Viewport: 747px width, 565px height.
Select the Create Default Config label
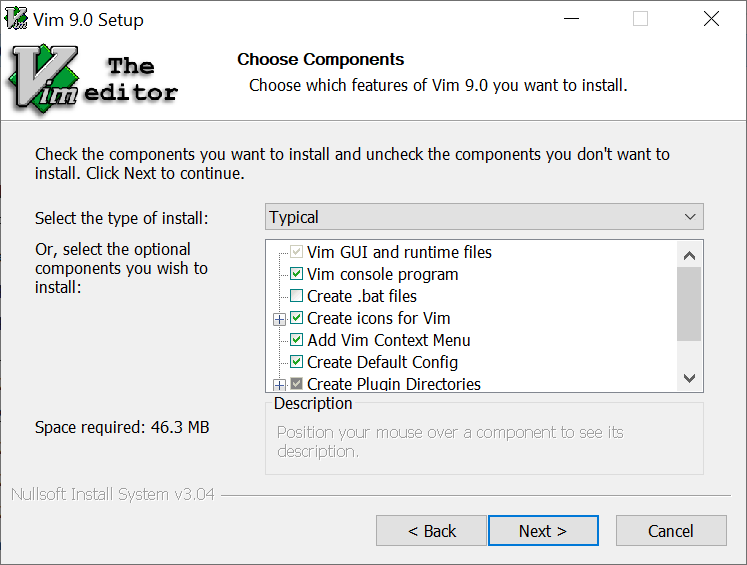[383, 362]
